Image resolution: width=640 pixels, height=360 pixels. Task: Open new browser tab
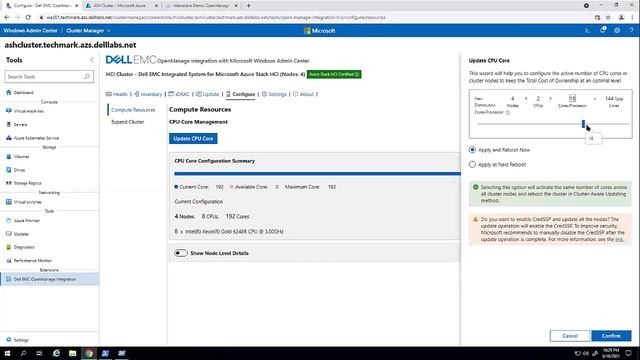pos(249,6)
